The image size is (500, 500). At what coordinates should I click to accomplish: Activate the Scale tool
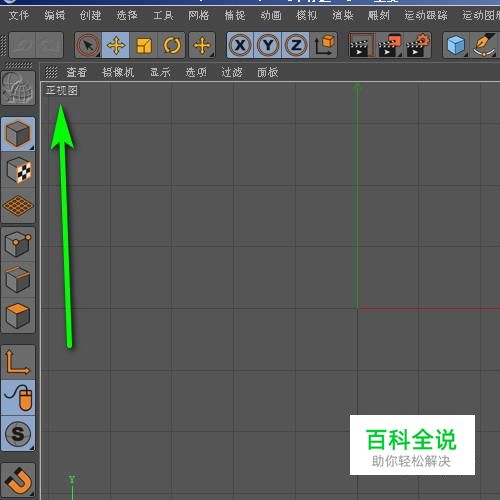pyautogui.click(x=144, y=45)
